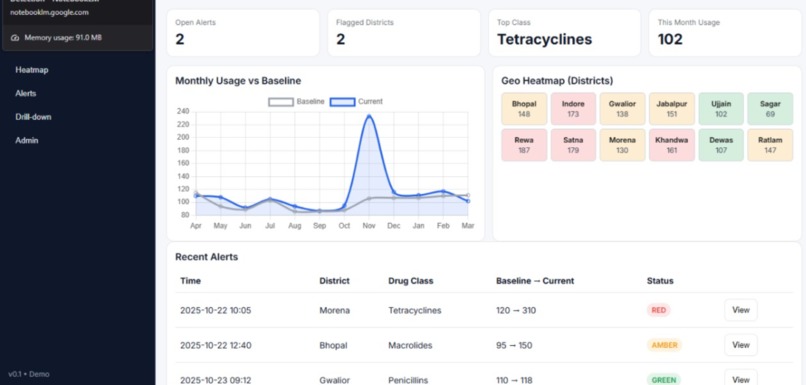View the Bhopal Macrolides alert
This screenshot has width=806, height=385.
tap(741, 345)
